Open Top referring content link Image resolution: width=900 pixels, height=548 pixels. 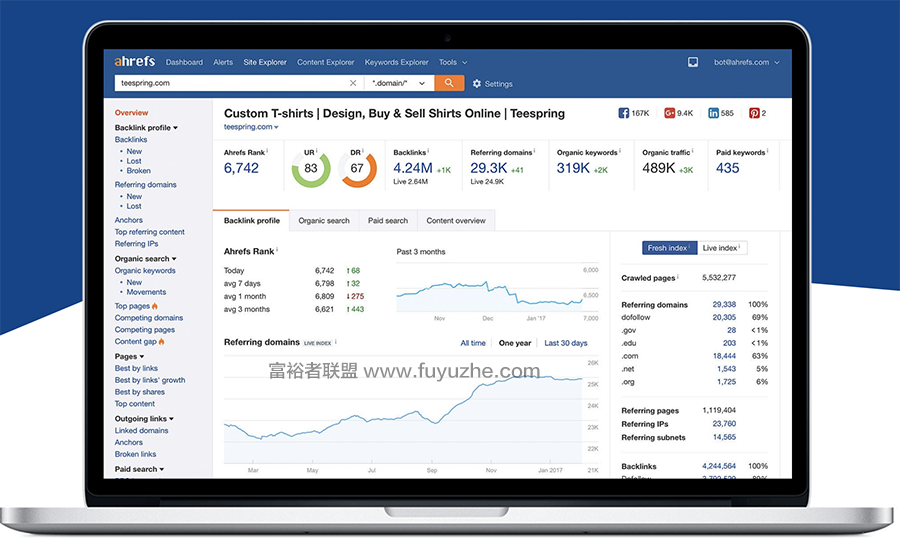tap(149, 232)
